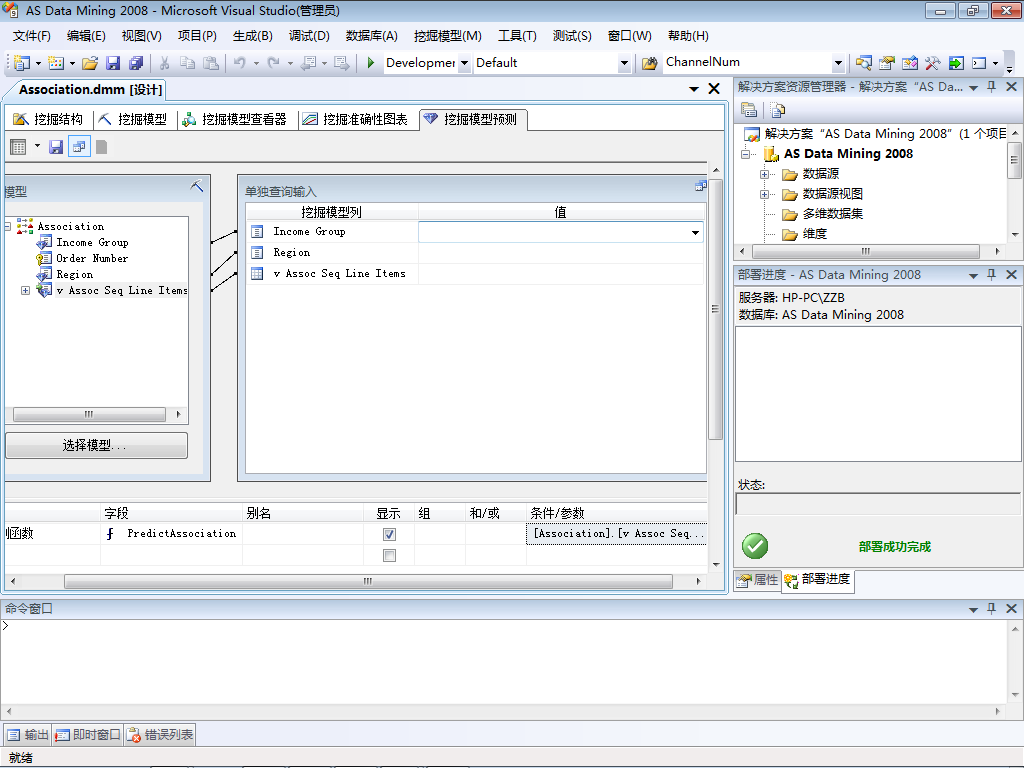Open the query view dropdown arrow beside grid icon
The width and height of the screenshot is (1024, 768).
click(37, 146)
